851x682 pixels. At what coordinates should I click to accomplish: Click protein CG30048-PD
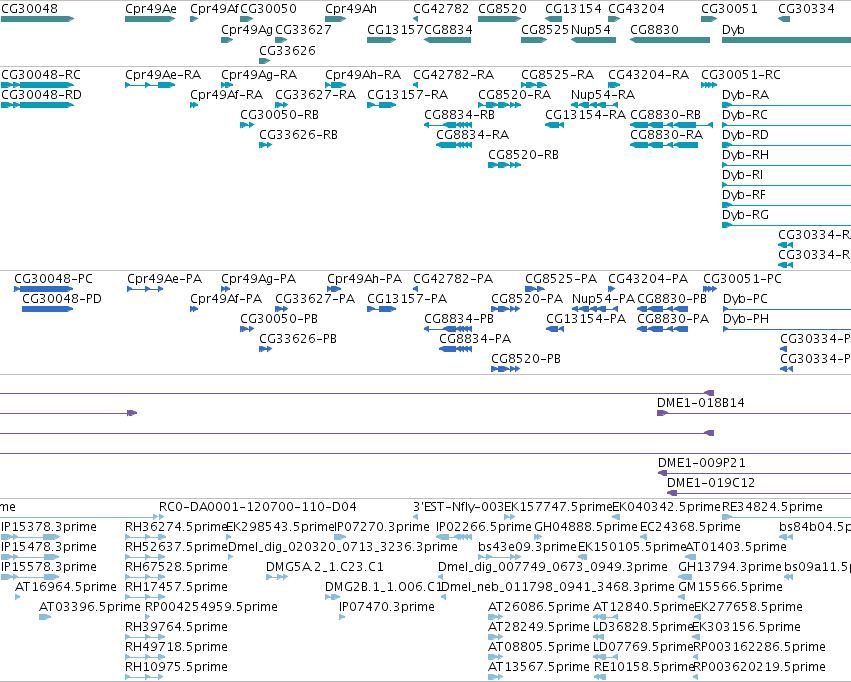point(62,299)
